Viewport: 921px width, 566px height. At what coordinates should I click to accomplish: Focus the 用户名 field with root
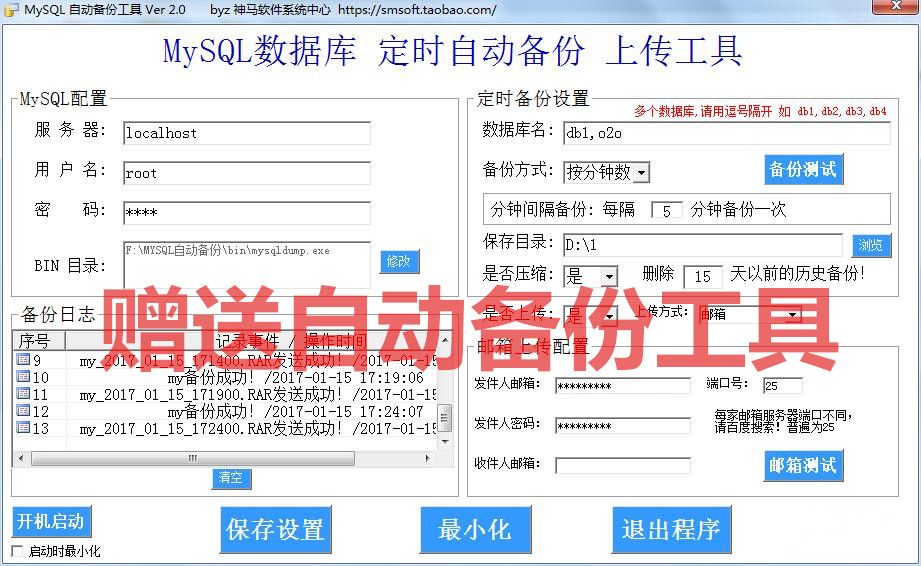[x=247, y=173]
